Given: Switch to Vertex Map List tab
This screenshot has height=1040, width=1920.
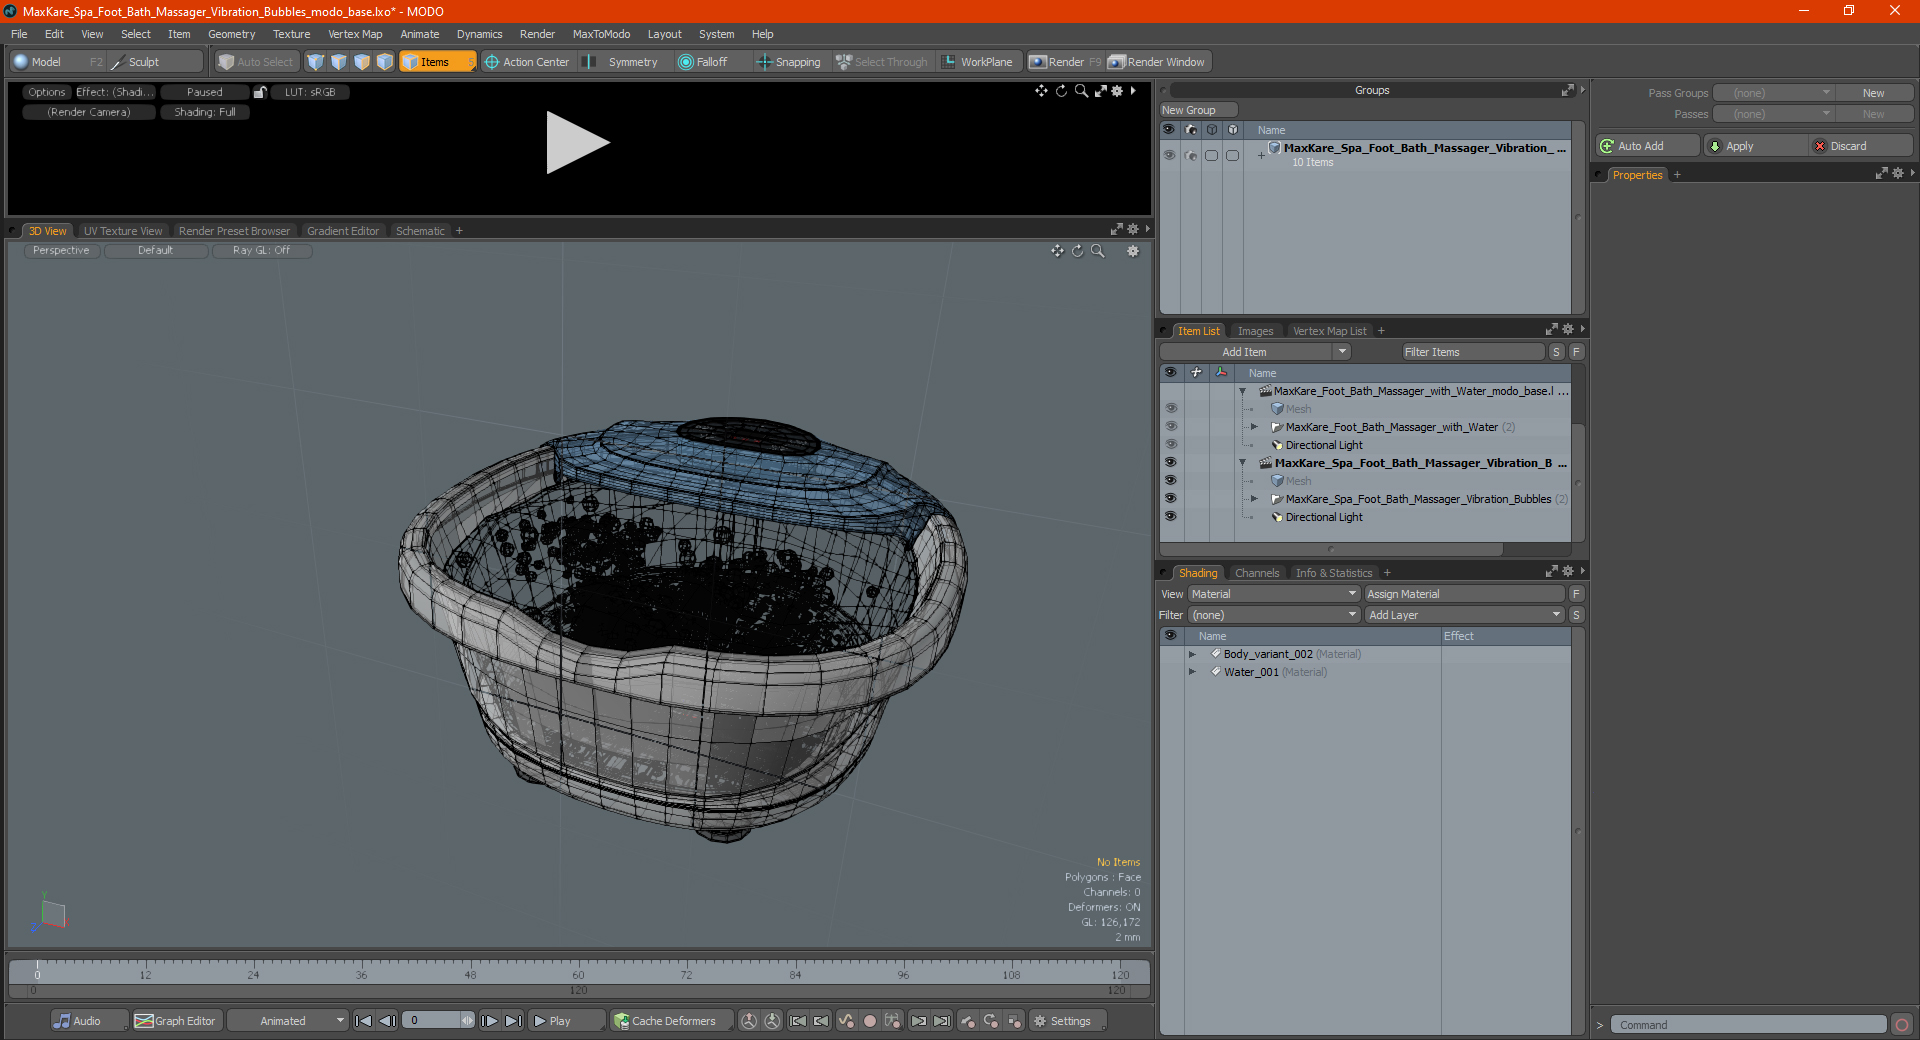Looking at the screenshot, I should click(x=1329, y=331).
